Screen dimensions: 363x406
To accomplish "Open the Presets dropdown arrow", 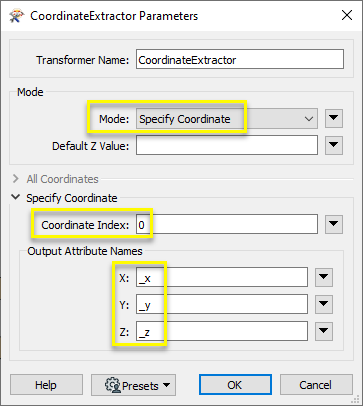I will (x=166, y=385).
